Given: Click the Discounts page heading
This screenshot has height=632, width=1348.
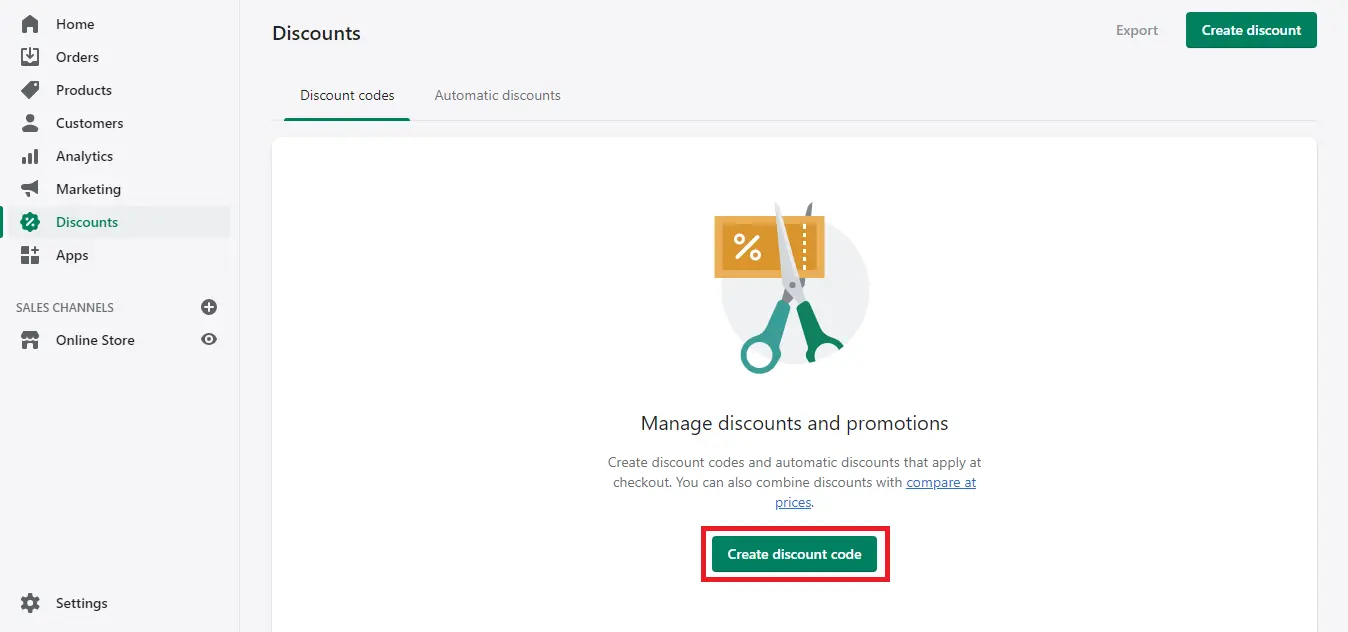Looking at the screenshot, I should 316,33.
